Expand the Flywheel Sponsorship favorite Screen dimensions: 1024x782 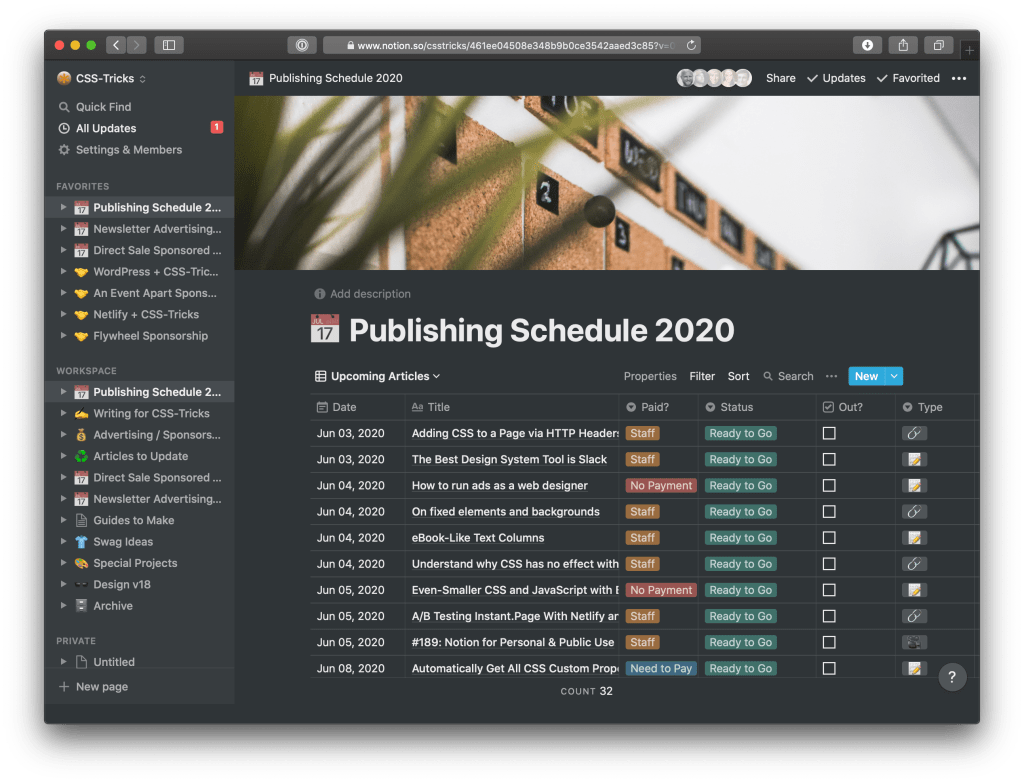(x=63, y=336)
